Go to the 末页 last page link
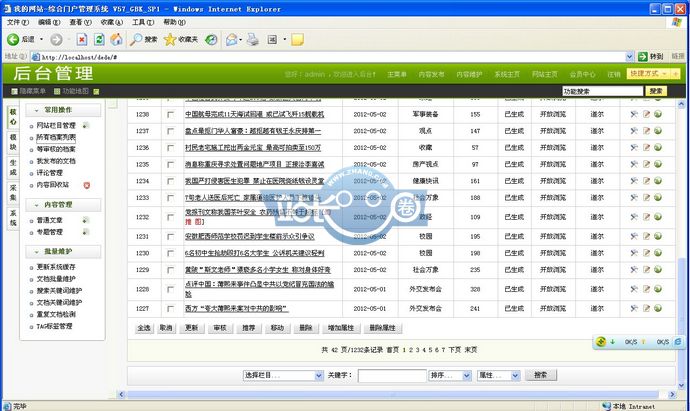 click(471, 350)
